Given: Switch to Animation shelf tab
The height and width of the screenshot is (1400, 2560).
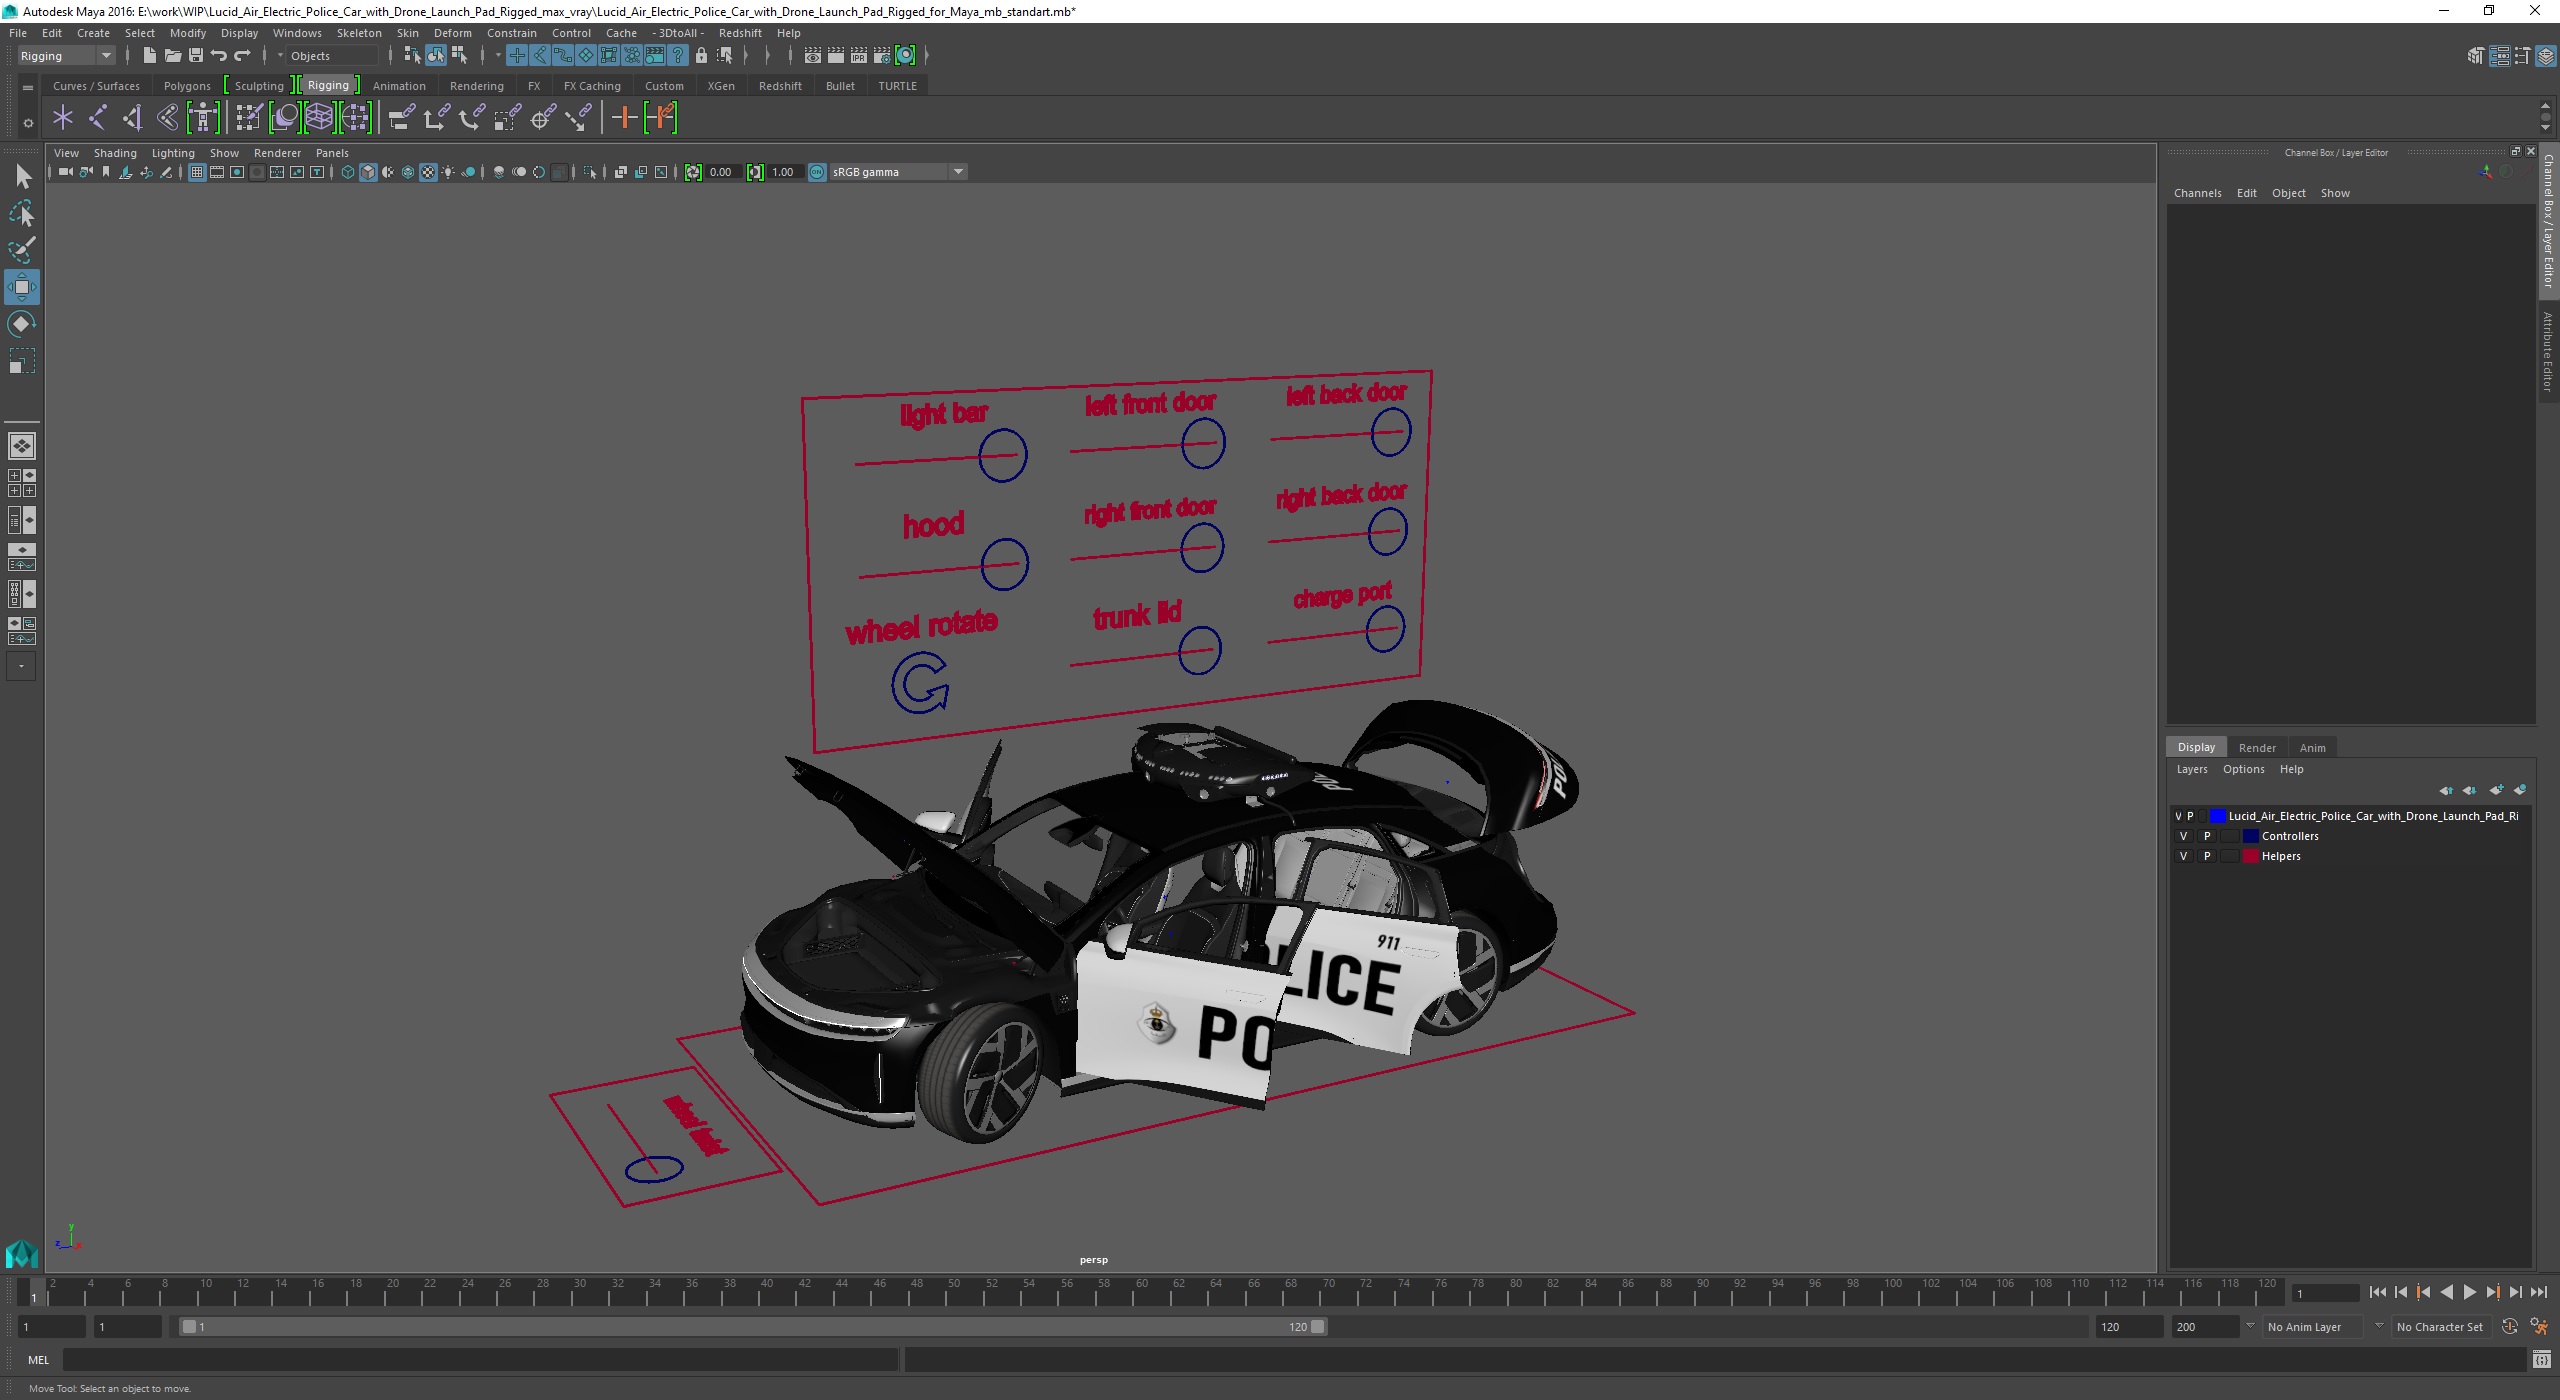Looking at the screenshot, I should [x=399, y=86].
